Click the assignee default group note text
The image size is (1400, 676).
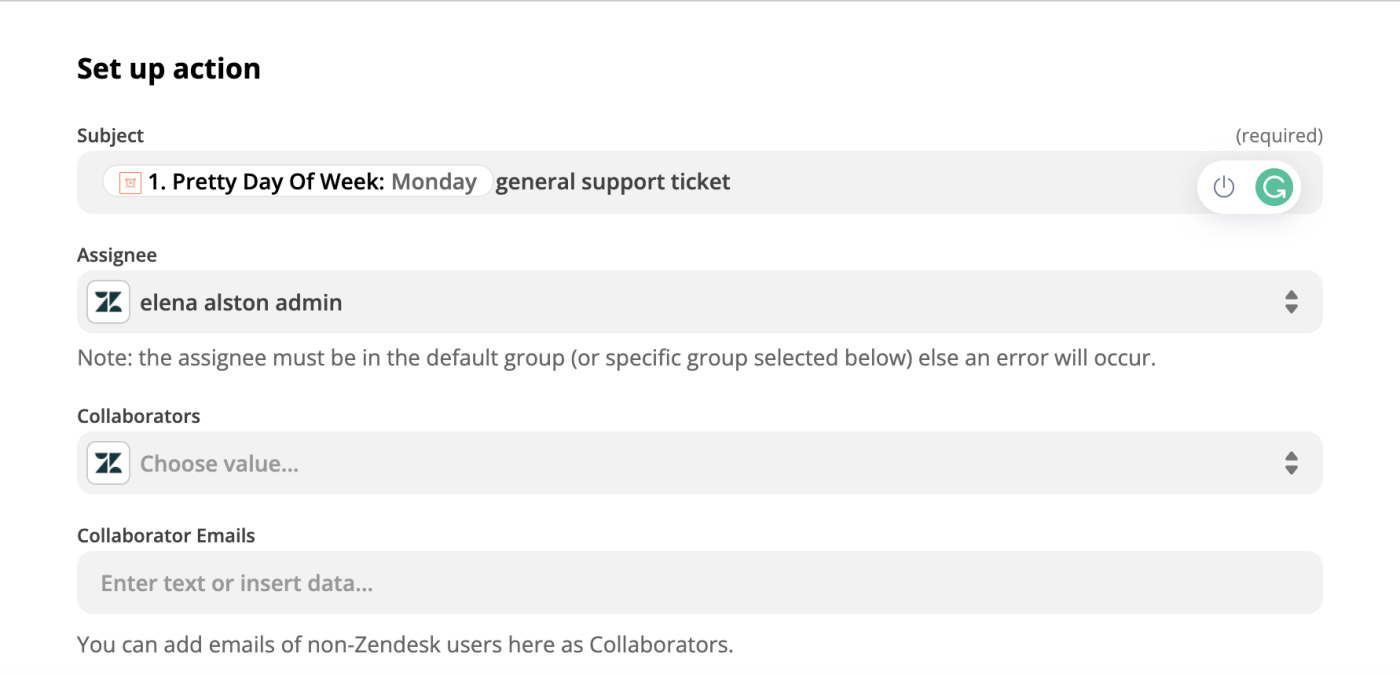point(616,357)
